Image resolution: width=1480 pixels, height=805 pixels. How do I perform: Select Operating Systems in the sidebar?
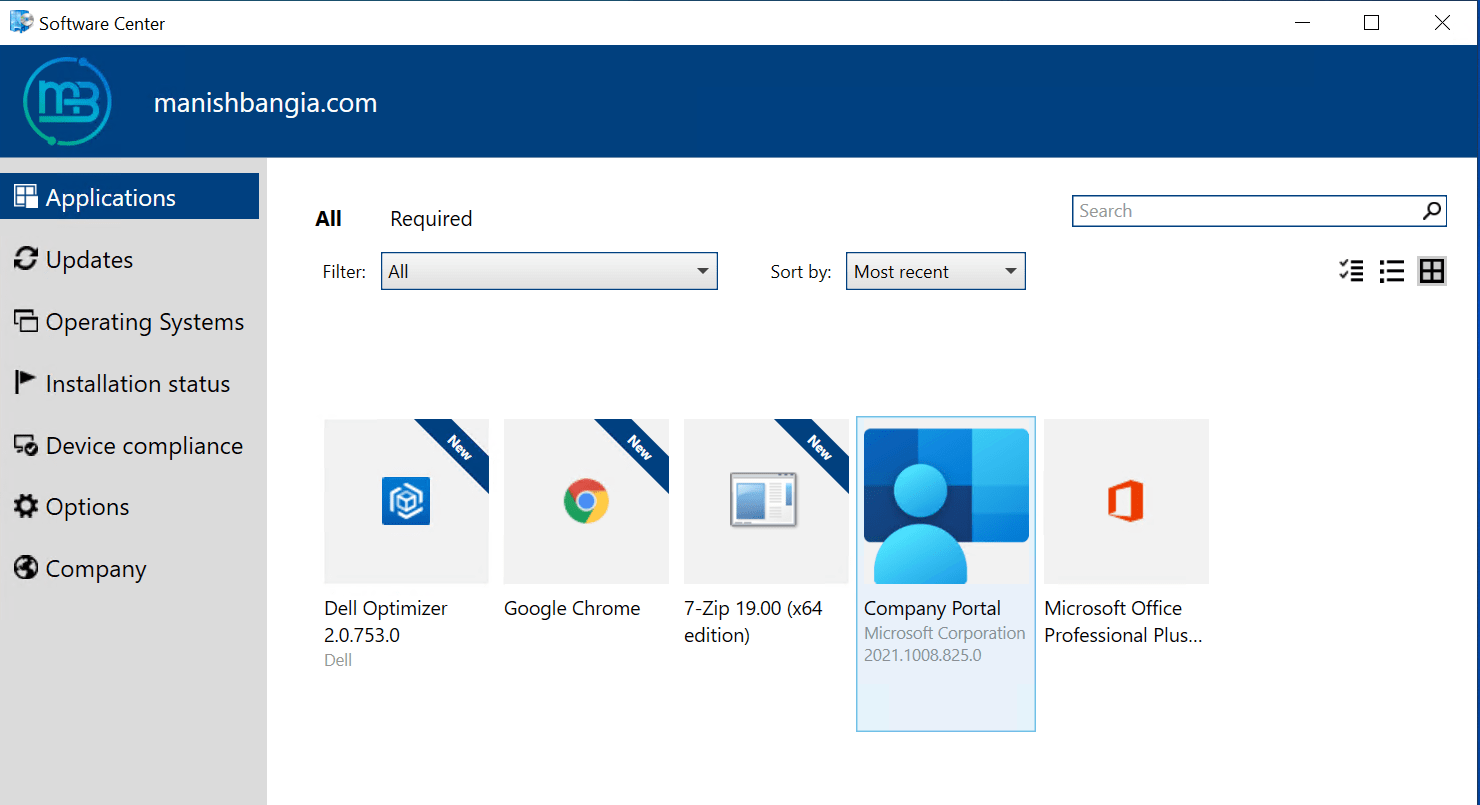[x=144, y=321]
